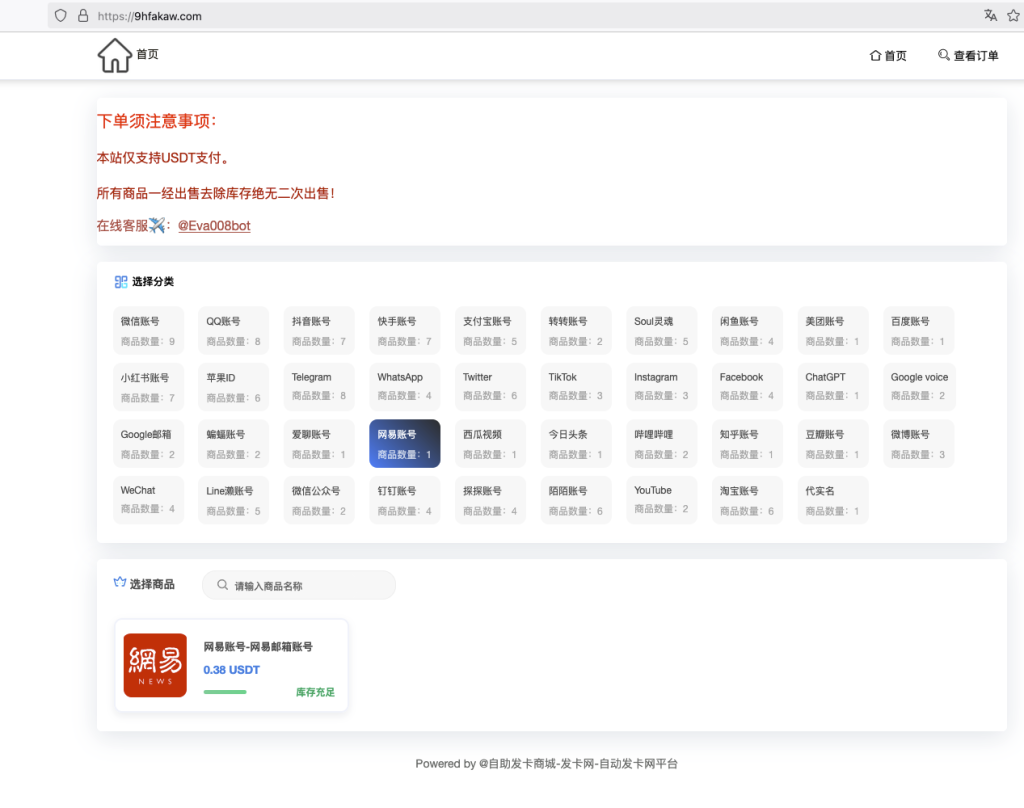Select the 转转账号 category

(576, 331)
